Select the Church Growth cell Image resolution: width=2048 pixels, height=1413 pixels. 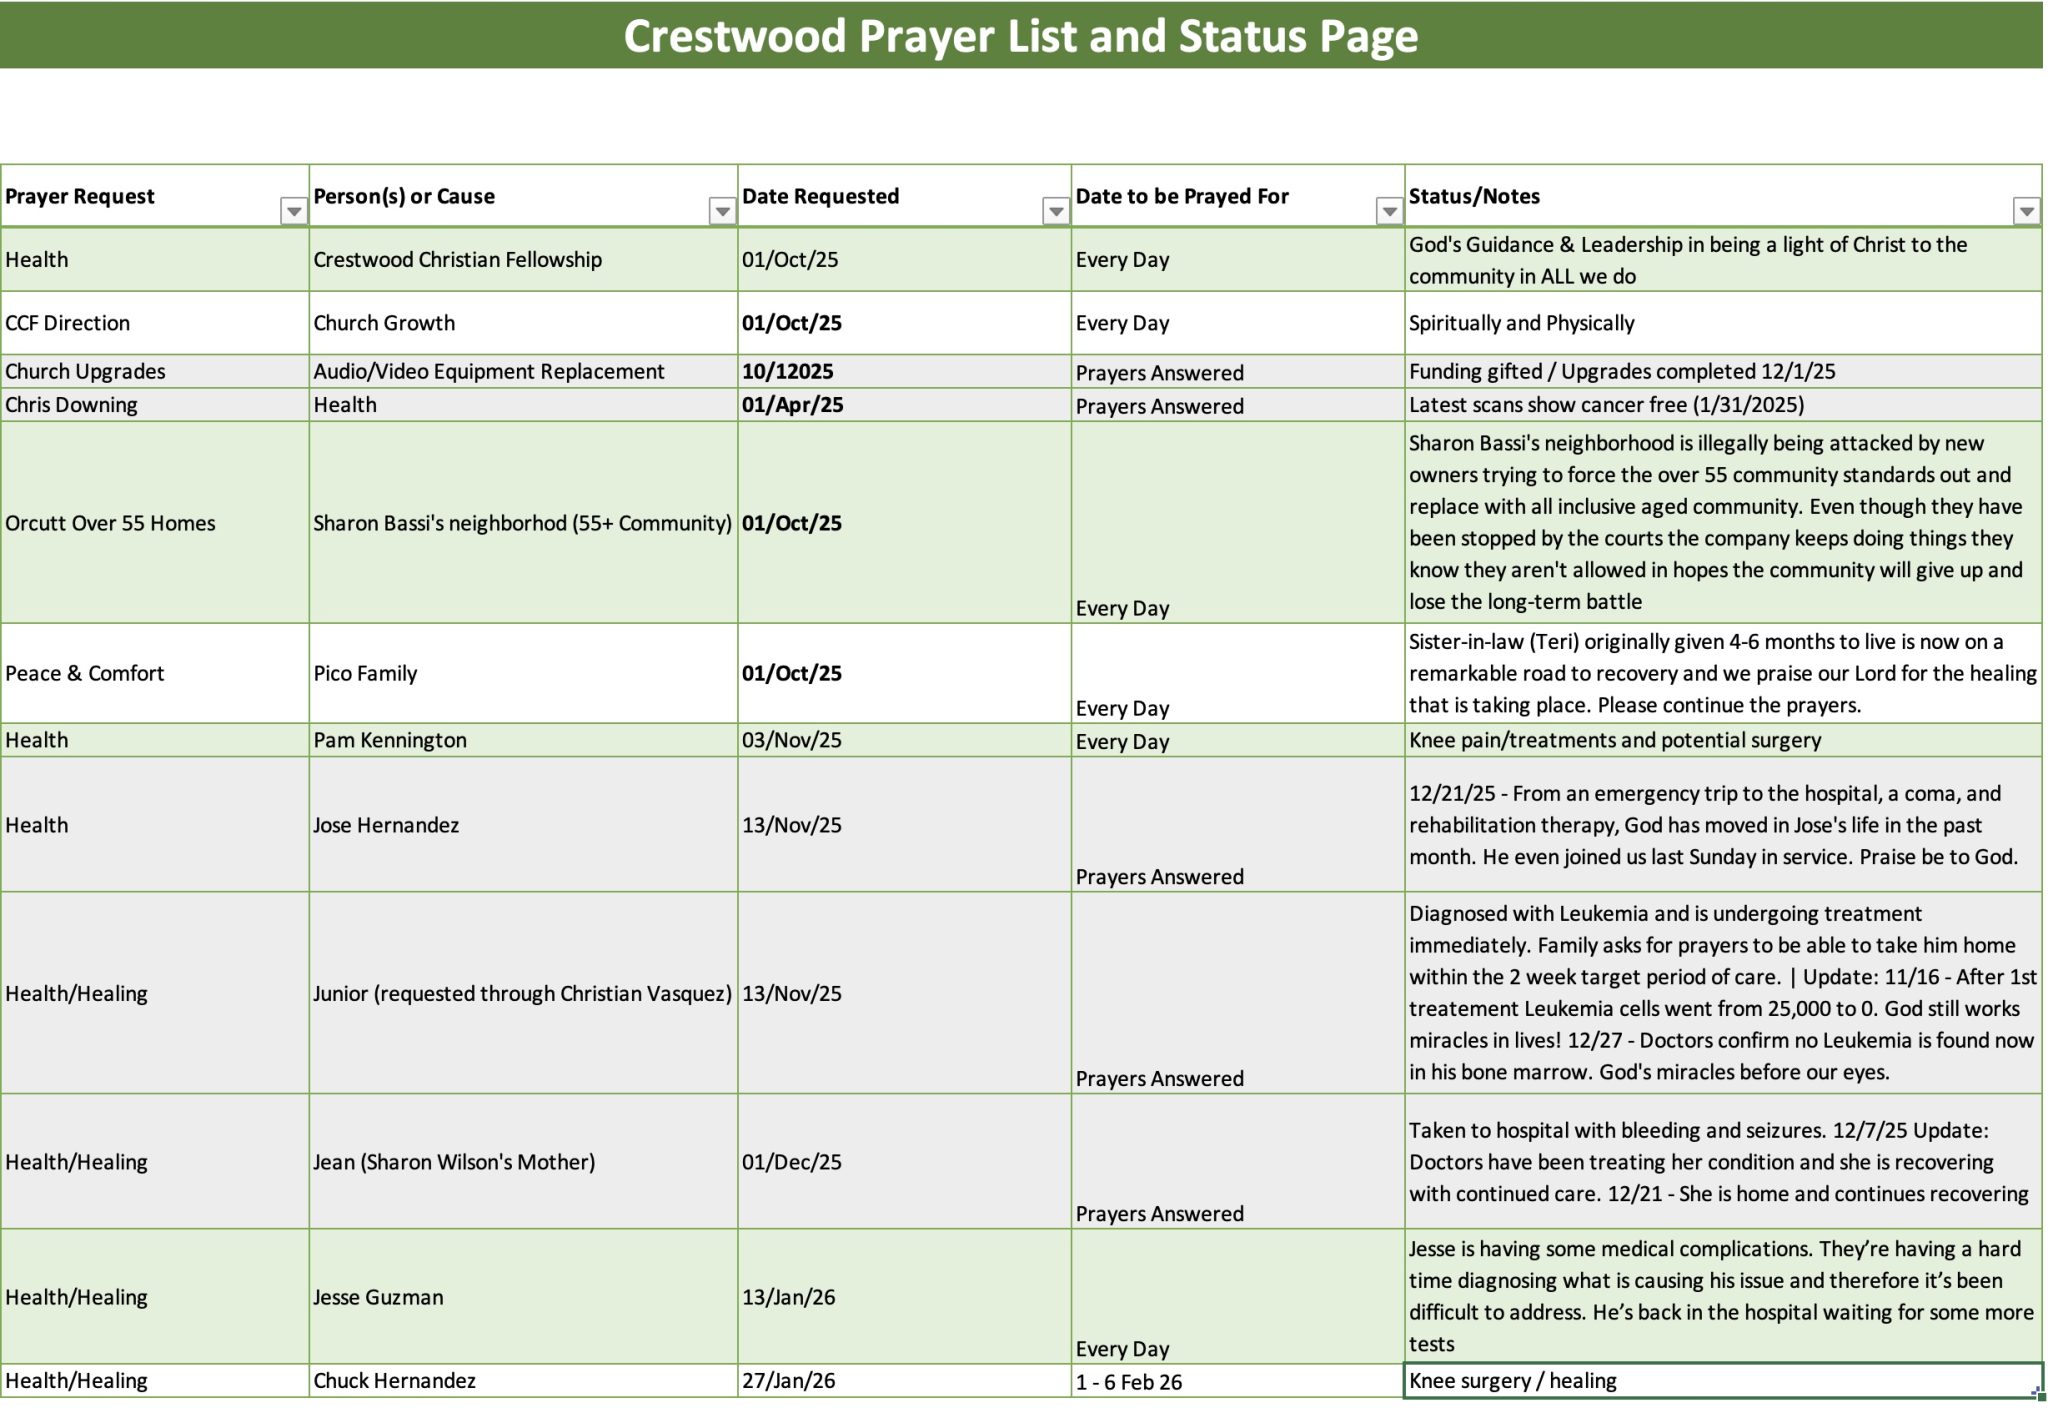click(384, 323)
